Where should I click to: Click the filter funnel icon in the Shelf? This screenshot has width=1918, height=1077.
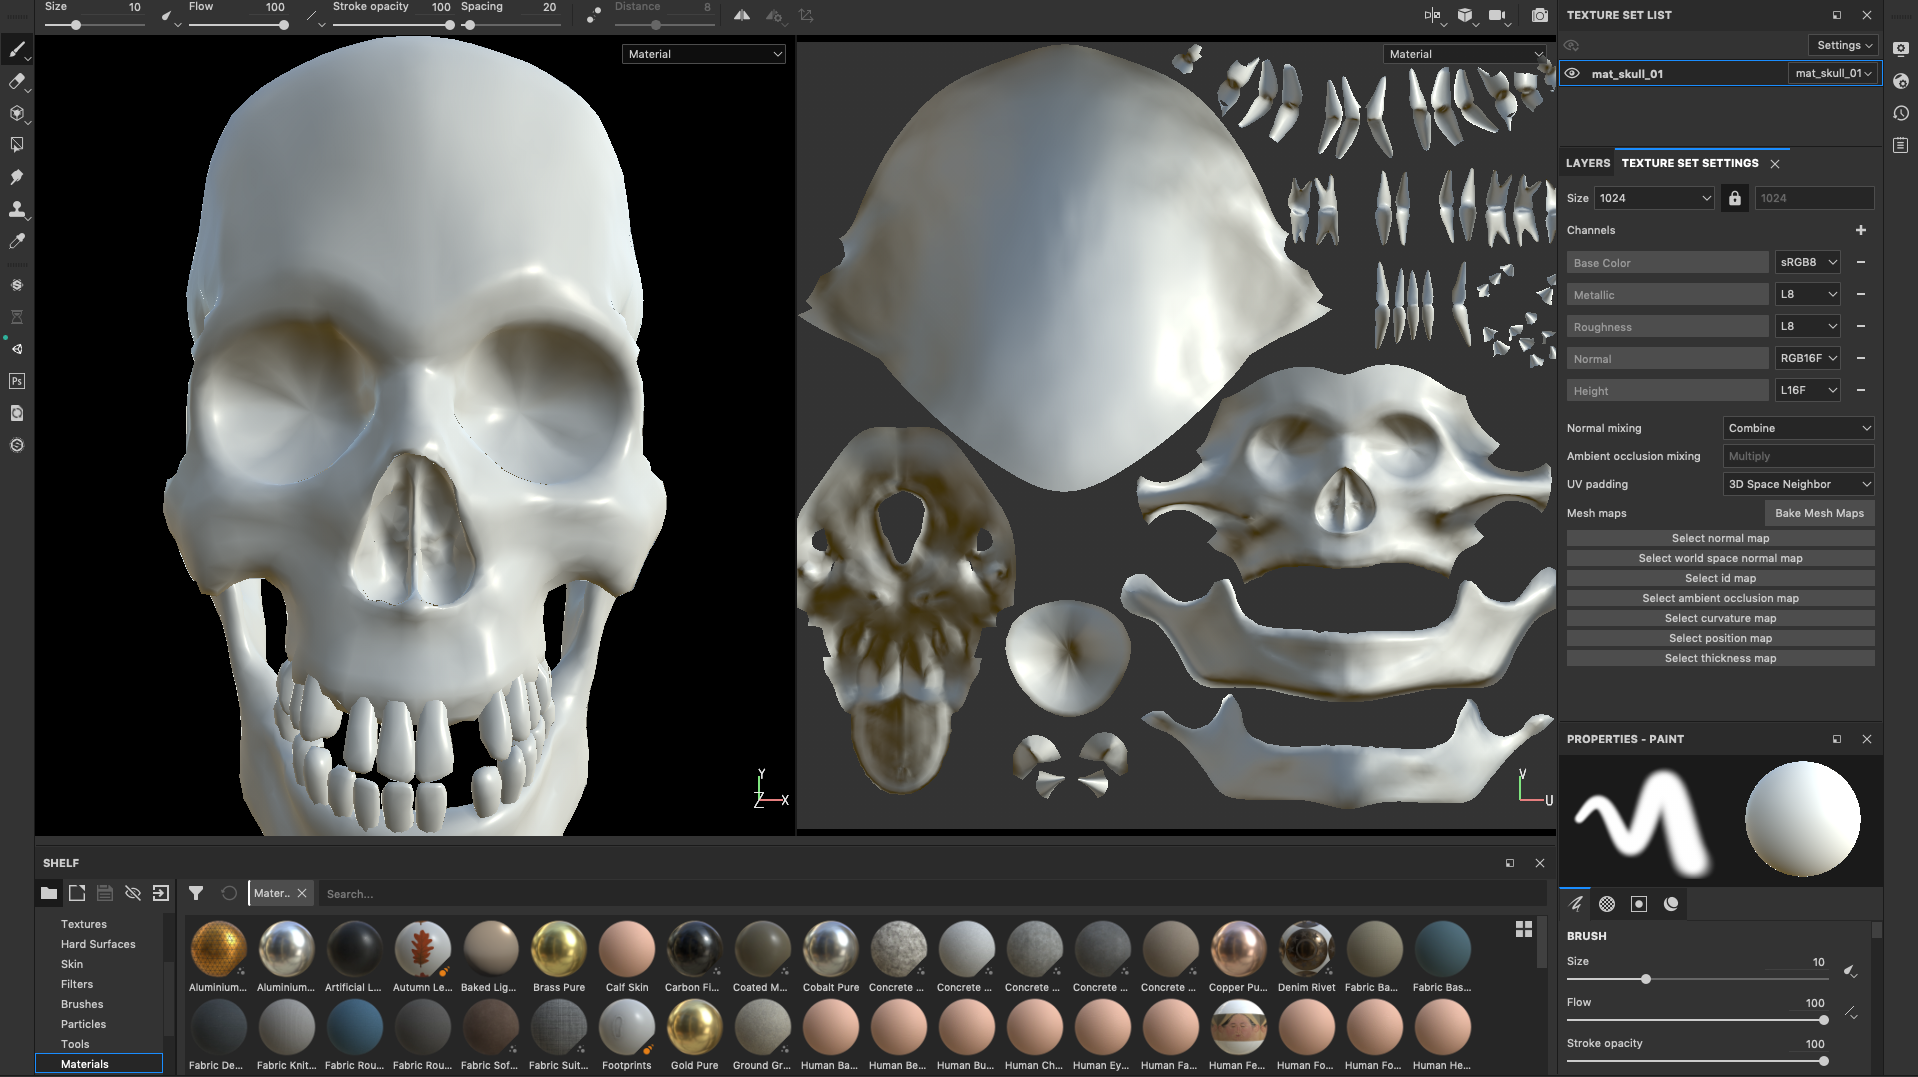pyautogui.click(x=196, y=893)
